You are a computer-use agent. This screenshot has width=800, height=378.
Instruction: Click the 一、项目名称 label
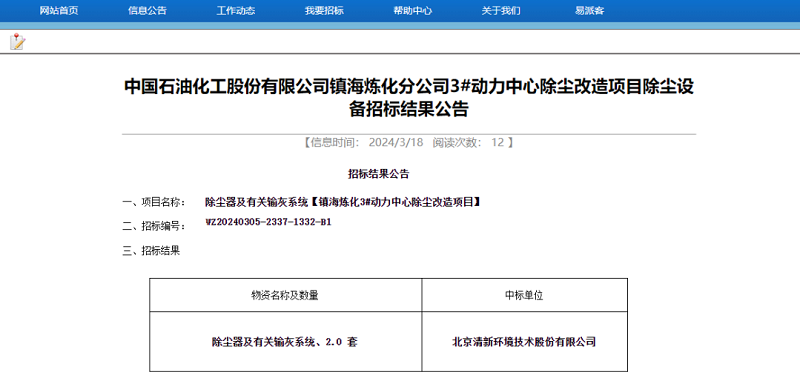(x=154, y=203)
